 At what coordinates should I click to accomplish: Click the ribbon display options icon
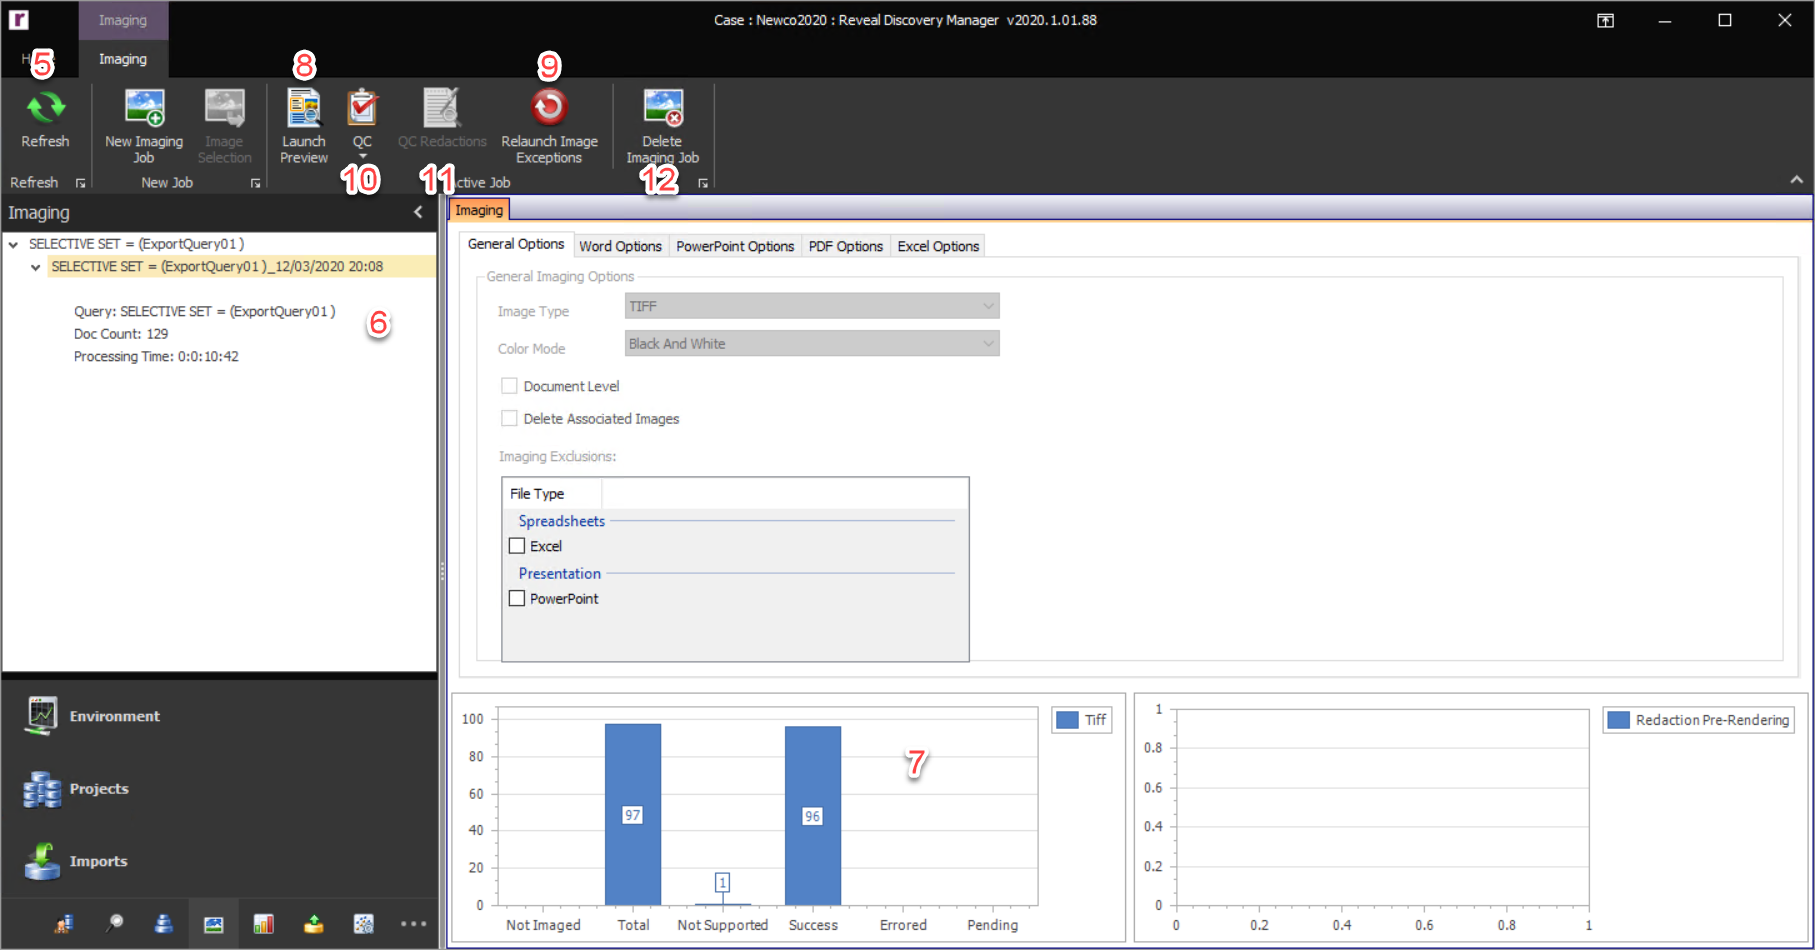coord(1605,20)
